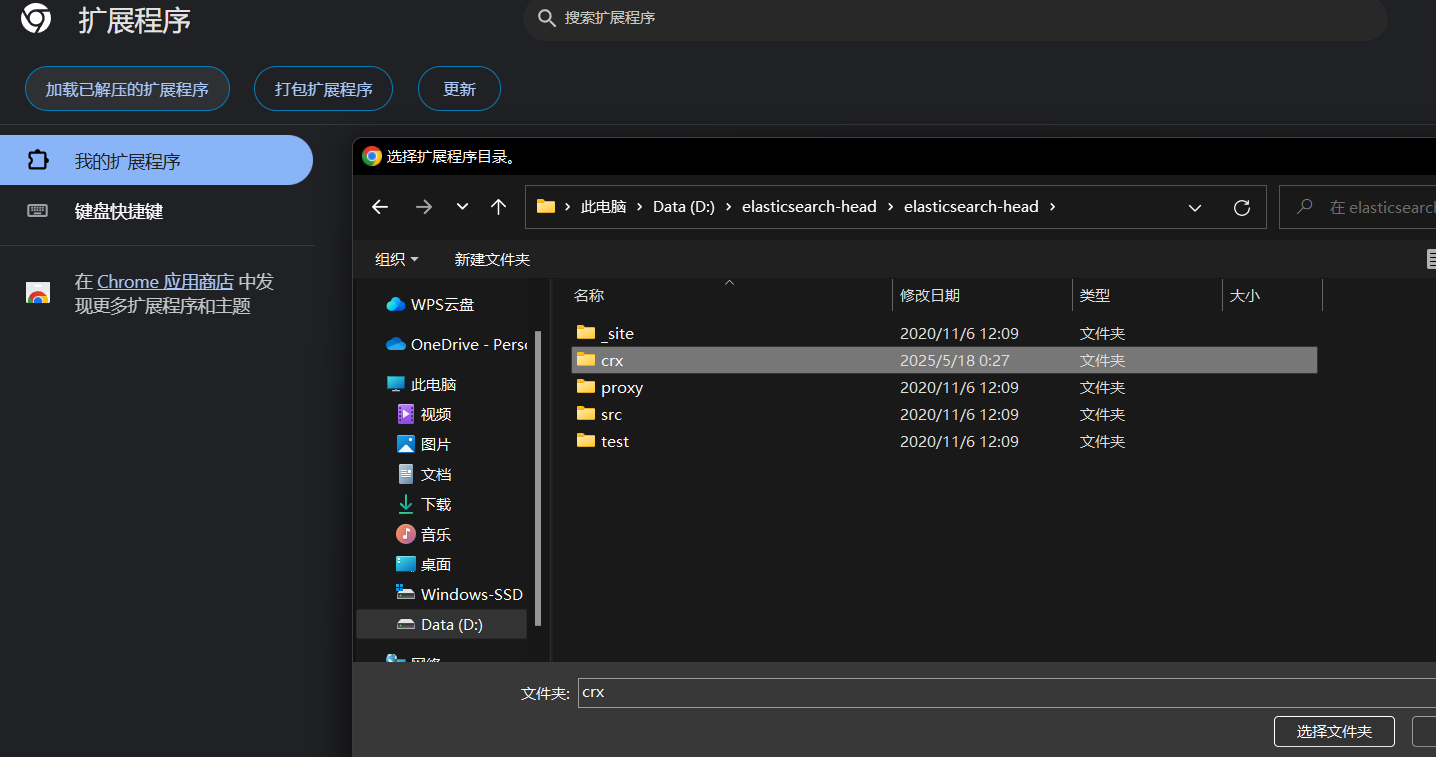The height and width of the screenshot is (757, 1436).
Task: Open OneDrive - Personal in navigation pane
Action: click(x=455, y=344)
